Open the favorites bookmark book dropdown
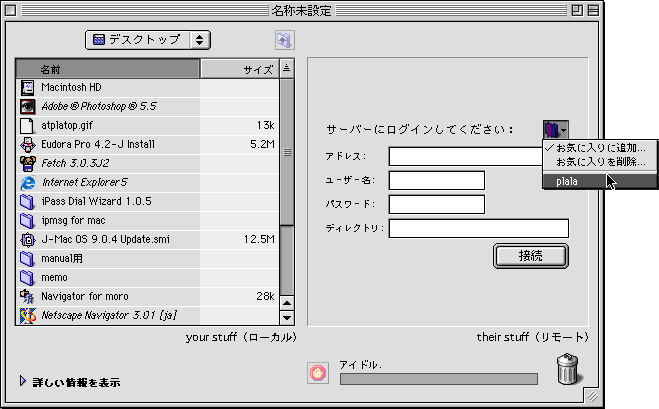This screenshot has width=659, height=409. [x=555, y=130]
